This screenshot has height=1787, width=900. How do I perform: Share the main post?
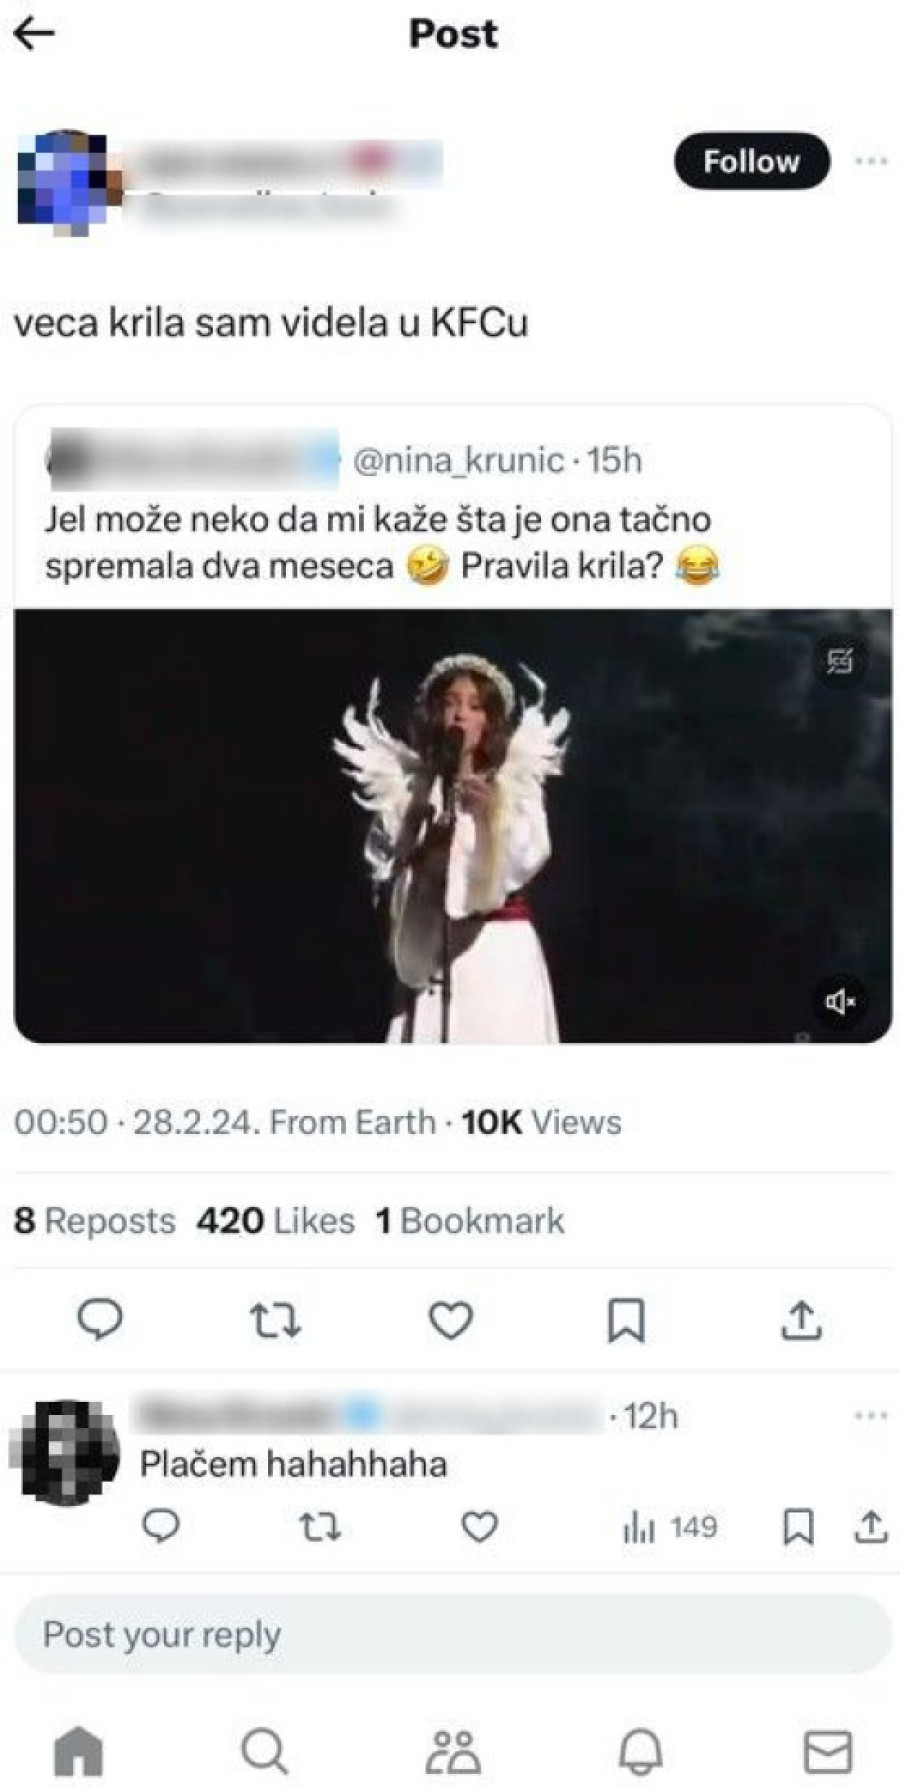click(x=801, y=1320)
